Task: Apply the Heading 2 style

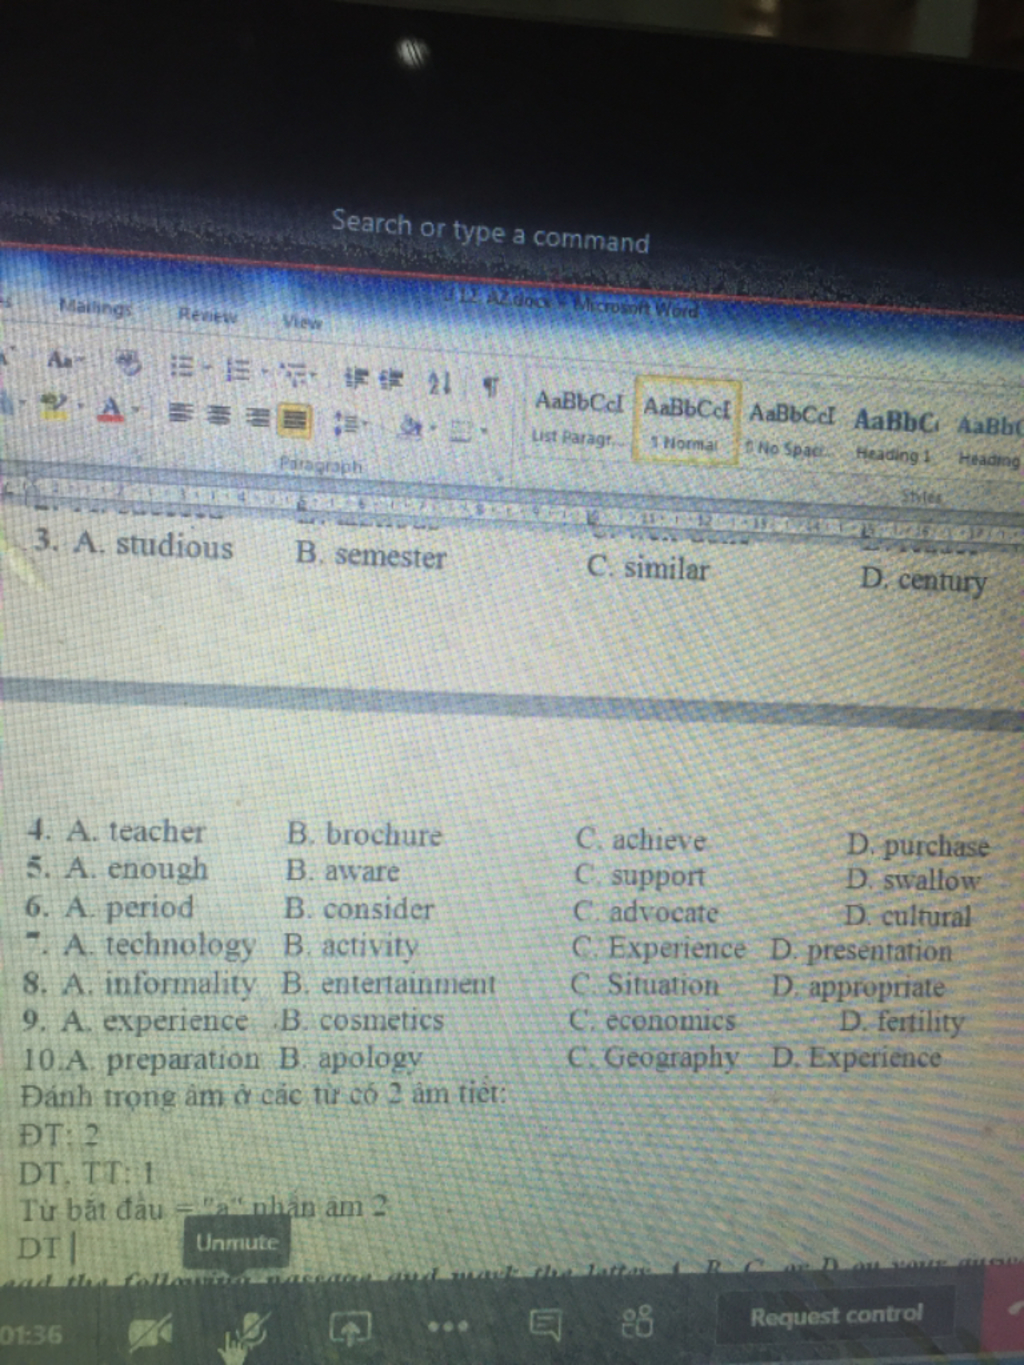Action: 989,440
